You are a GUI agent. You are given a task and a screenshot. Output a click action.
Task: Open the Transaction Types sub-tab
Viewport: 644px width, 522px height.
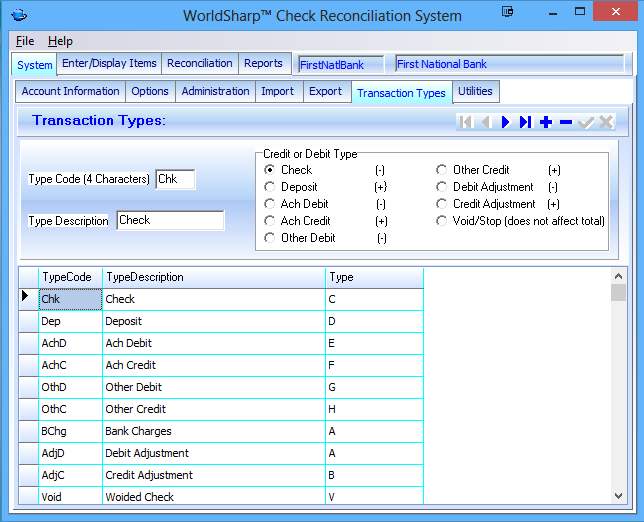401,93
